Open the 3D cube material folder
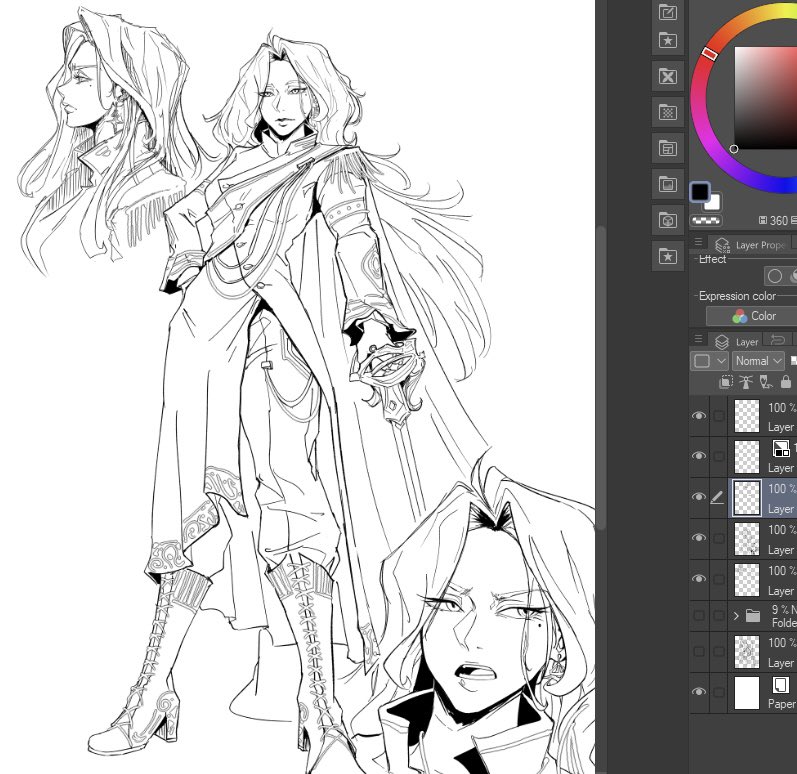 point(667,220)
